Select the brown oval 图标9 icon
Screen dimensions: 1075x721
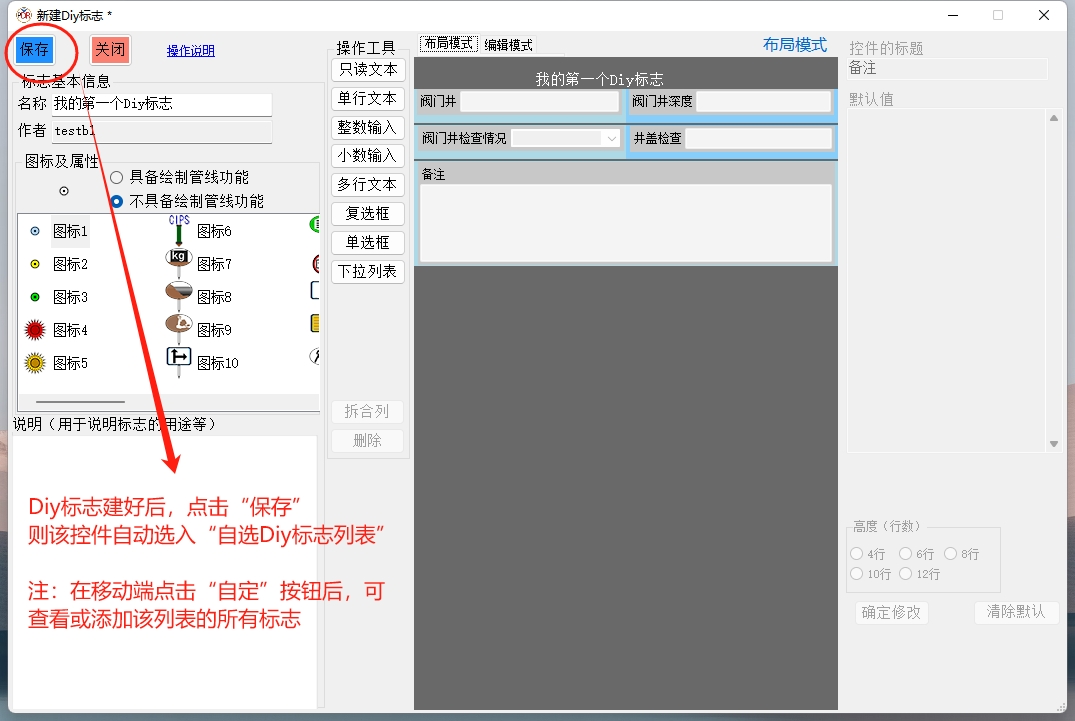(179, 324)
